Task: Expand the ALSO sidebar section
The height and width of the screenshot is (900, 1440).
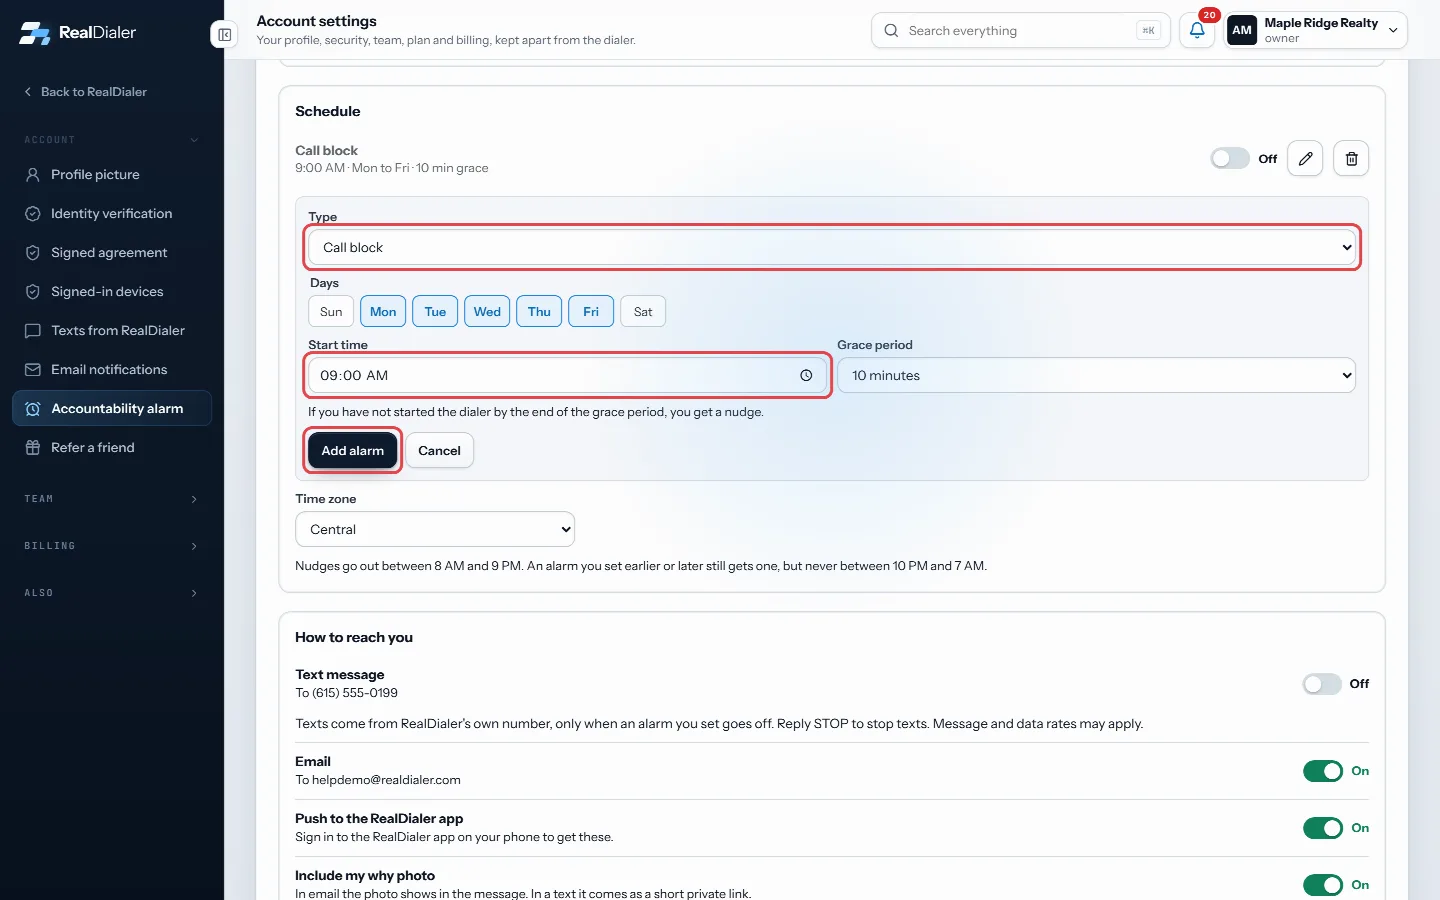Action: [x=112, y=592]
